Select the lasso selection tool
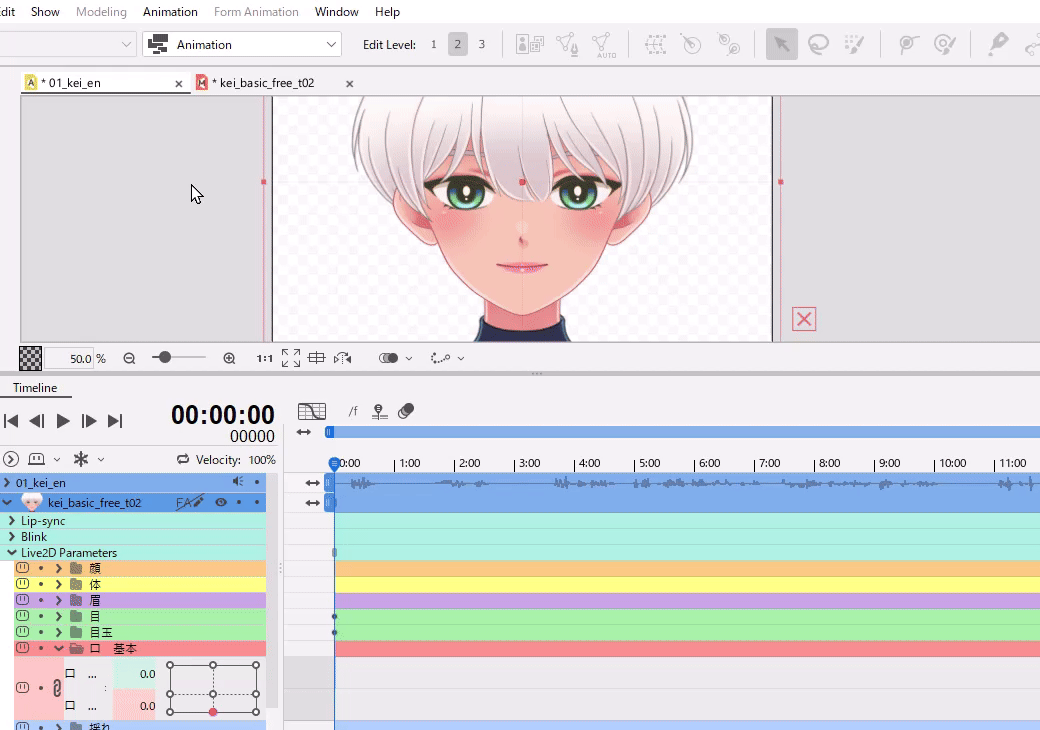This screenshot has height=730, width=1040. point(818,44)
